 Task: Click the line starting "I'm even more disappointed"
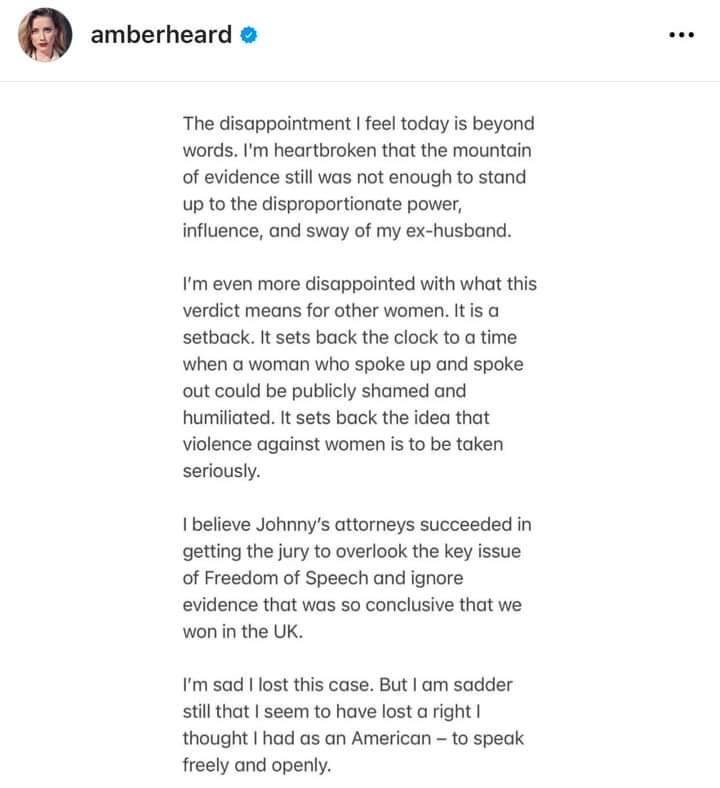point(359,284)
